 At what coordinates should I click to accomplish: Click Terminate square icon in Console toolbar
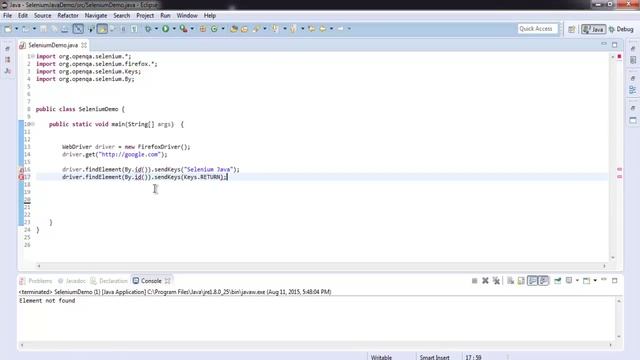coord(474,281)
